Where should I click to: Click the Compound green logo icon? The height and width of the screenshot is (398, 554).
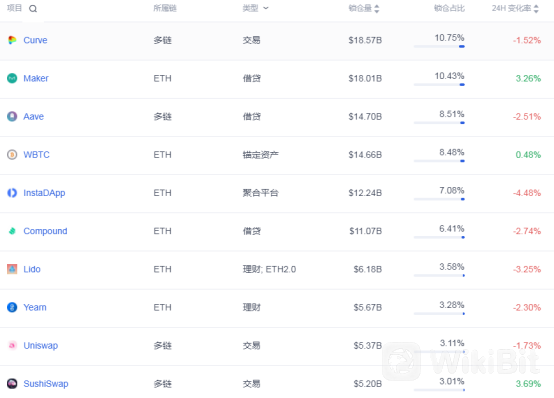click(x=12, y=231)
